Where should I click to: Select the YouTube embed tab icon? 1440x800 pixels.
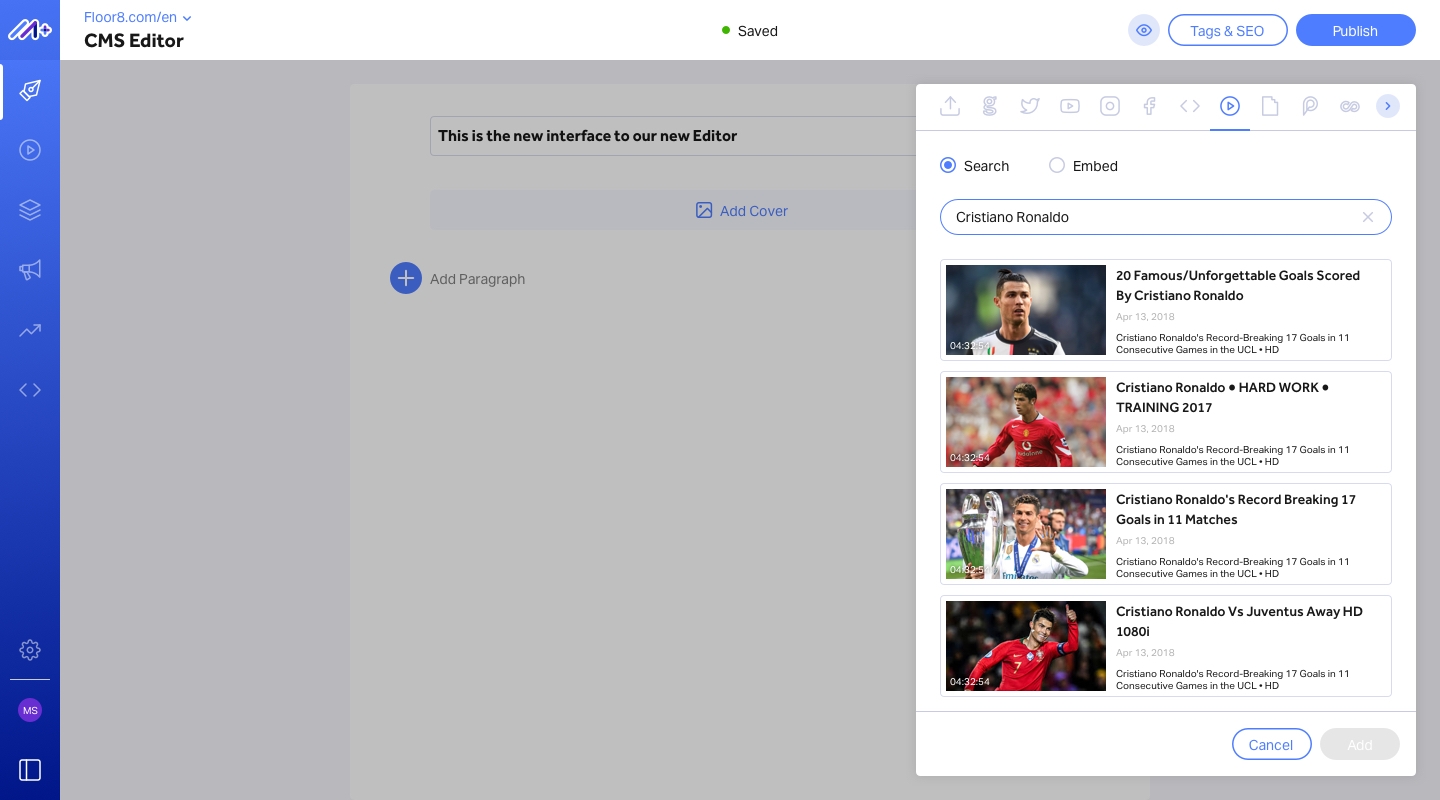pyautogui.click(x=1070, y=106)
